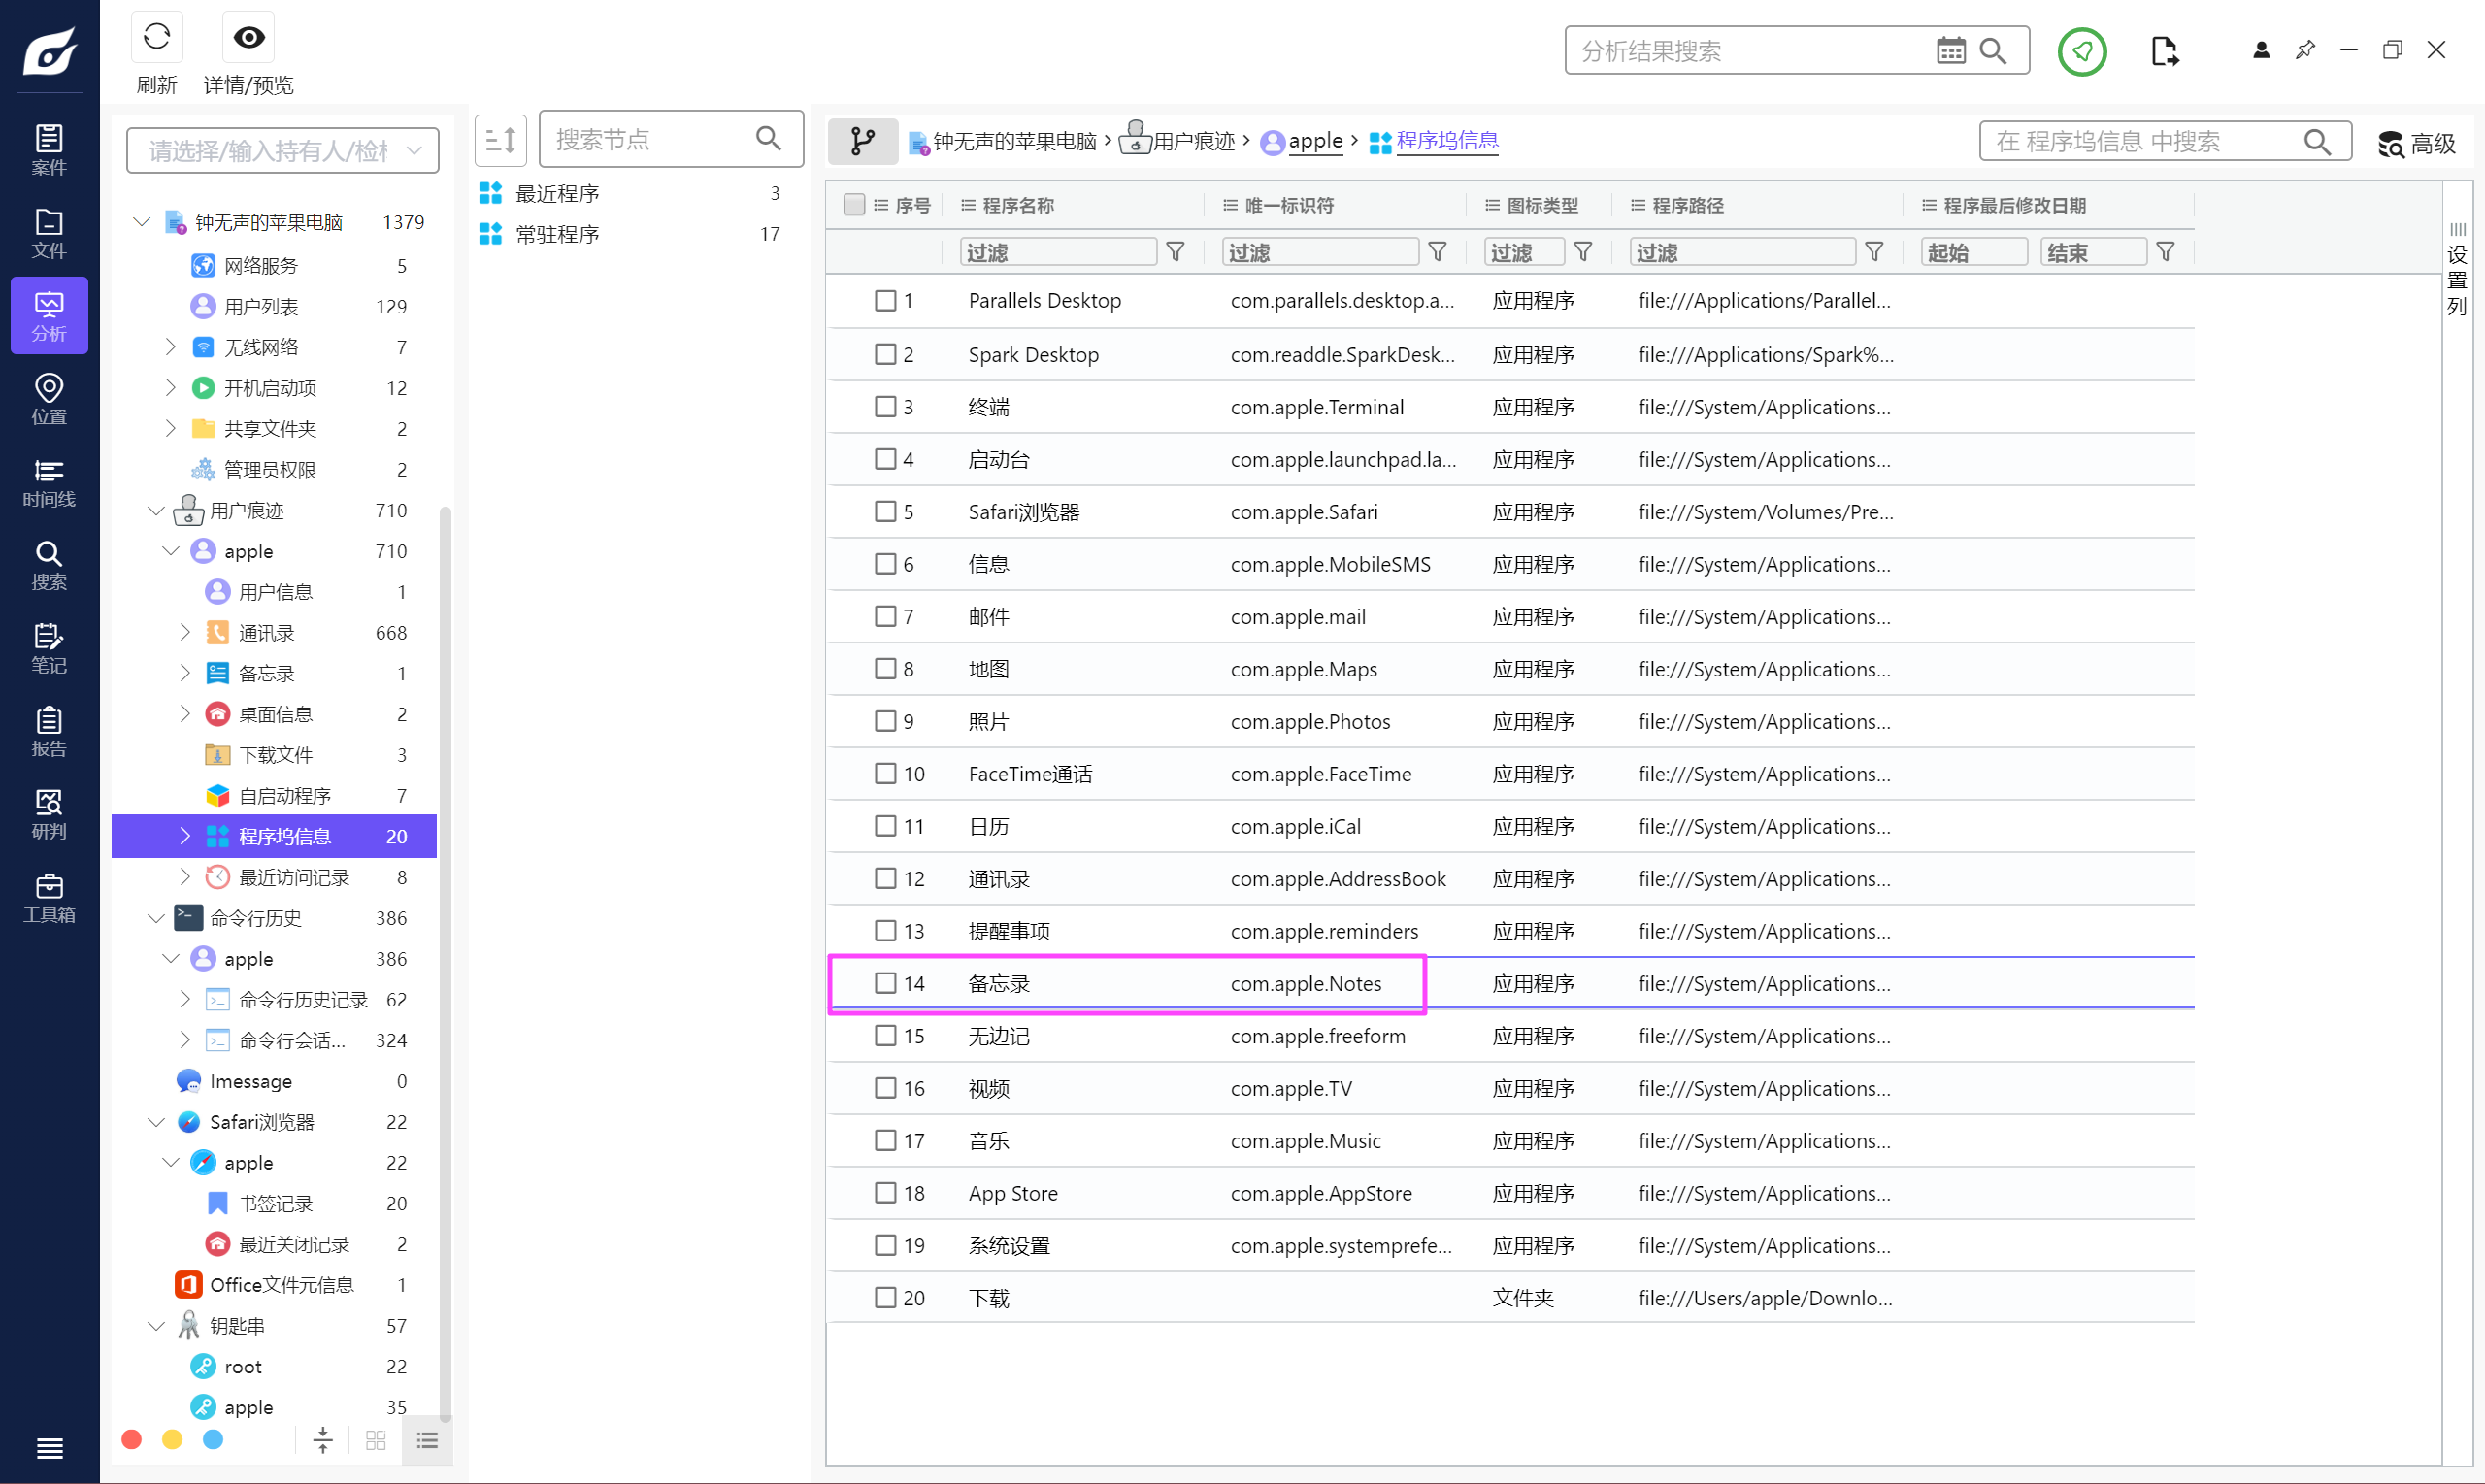Viewport: 2485px width, 1484px height.
Task: Click the magnifier in 分析结果搜索 box
Action: (1993, 51)
